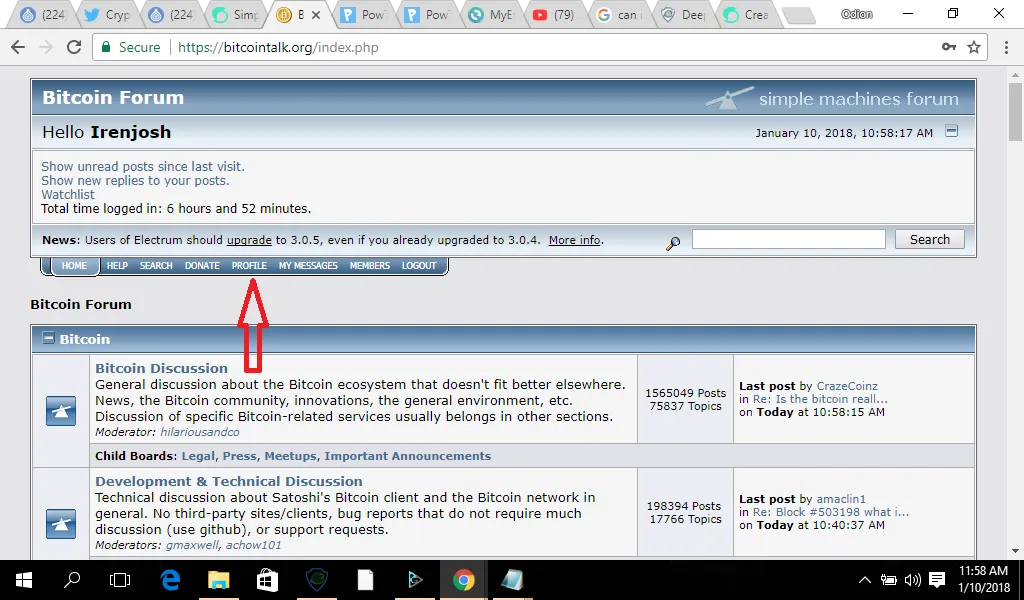Open 'Re: Is the bitcoin reall...' post
Screen dimensions: 1024x600
click(x=820, y=399)
